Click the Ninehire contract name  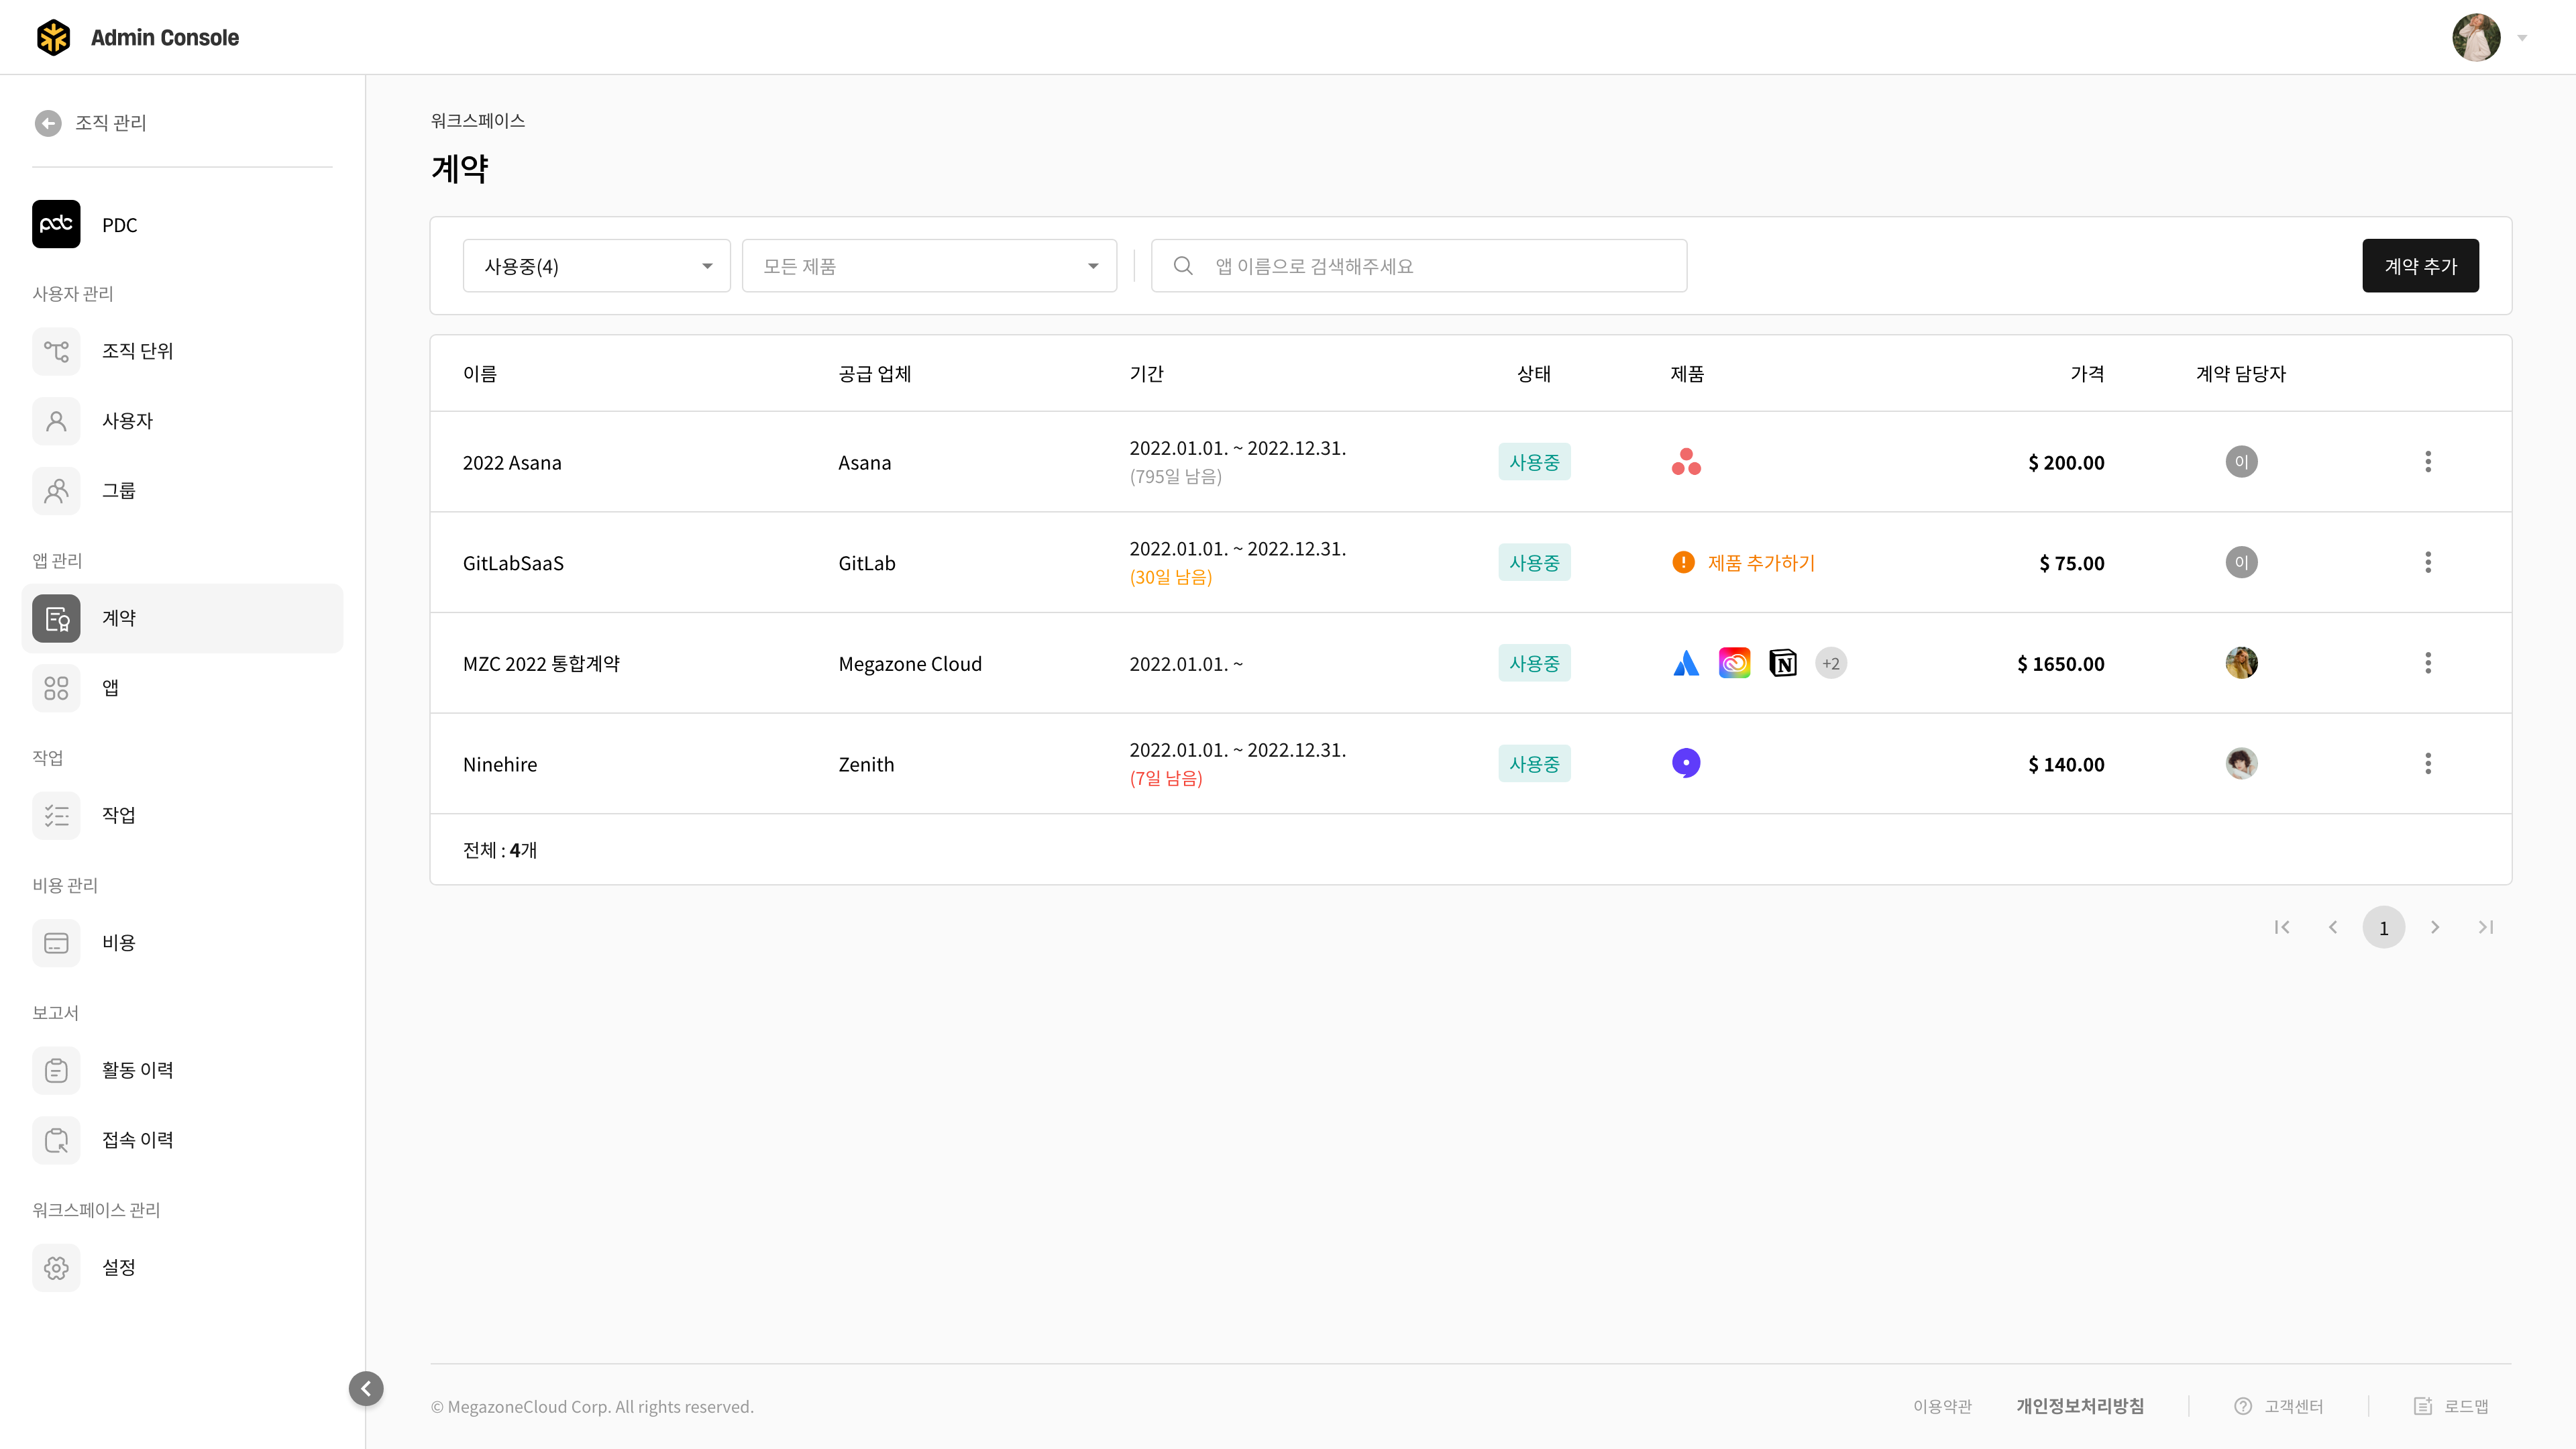tap(500, 765)
